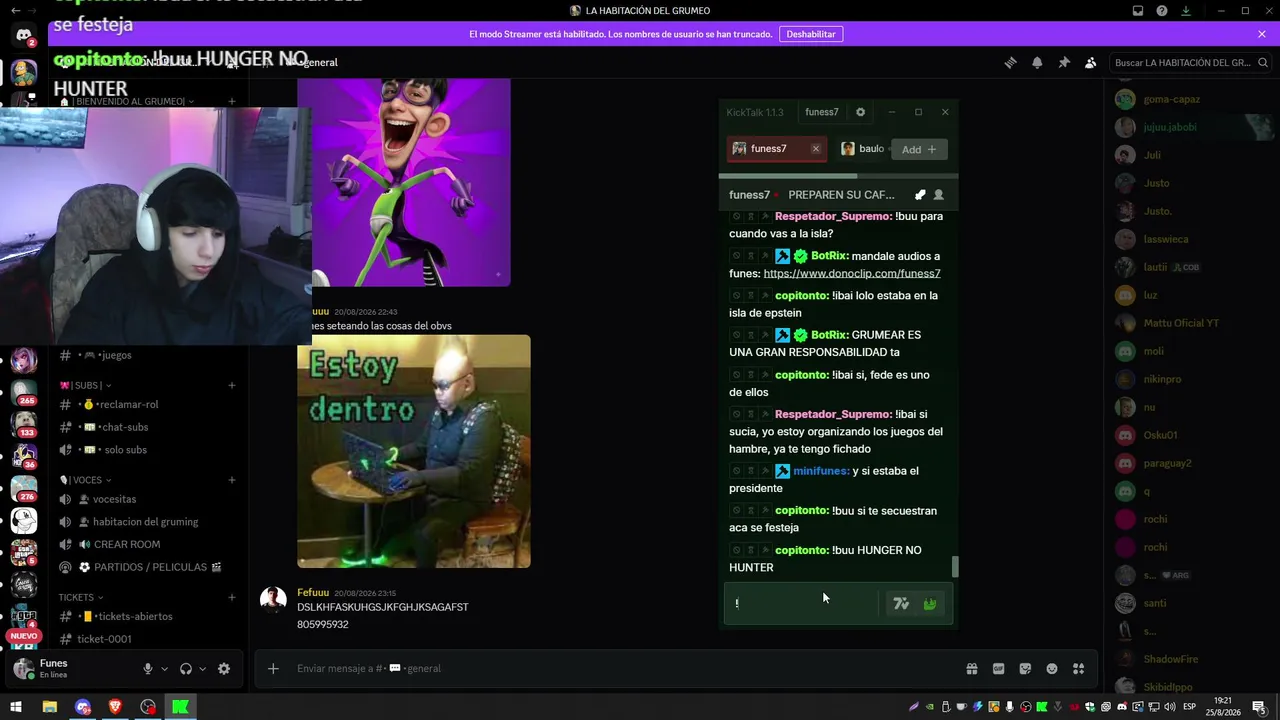
Task: Create channel in SUBS category
Action: [232, 385]
